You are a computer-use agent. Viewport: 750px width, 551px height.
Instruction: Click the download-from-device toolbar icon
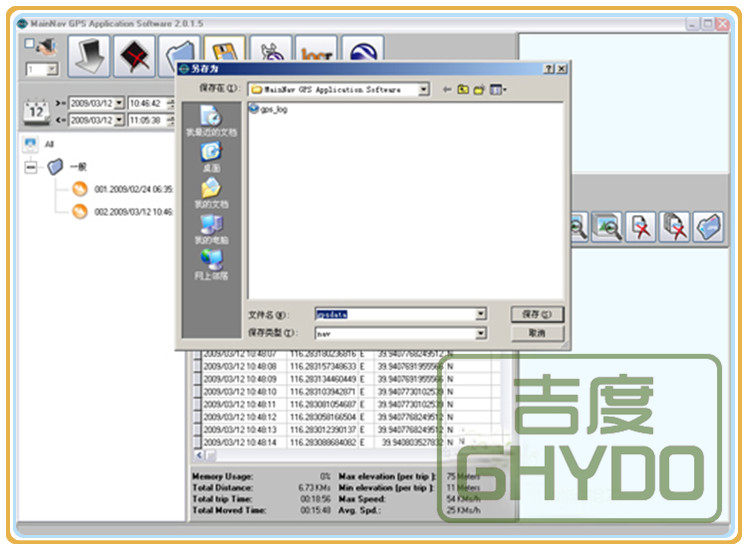[x=89, y=56]
